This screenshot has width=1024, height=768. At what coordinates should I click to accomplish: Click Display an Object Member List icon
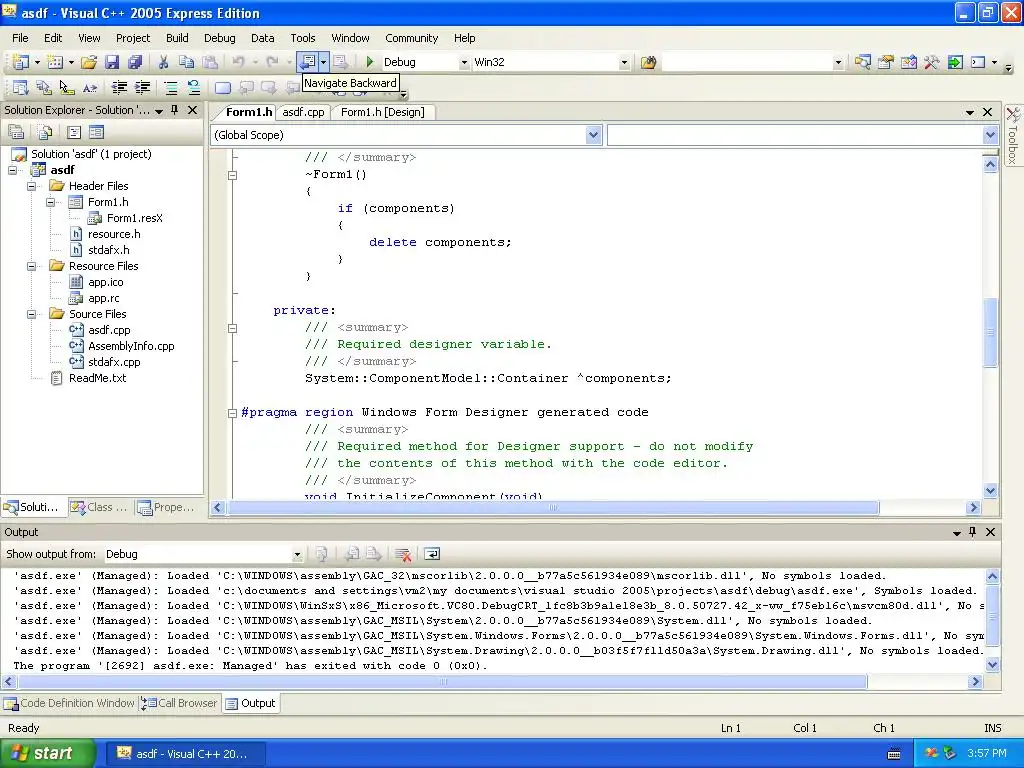20,87
